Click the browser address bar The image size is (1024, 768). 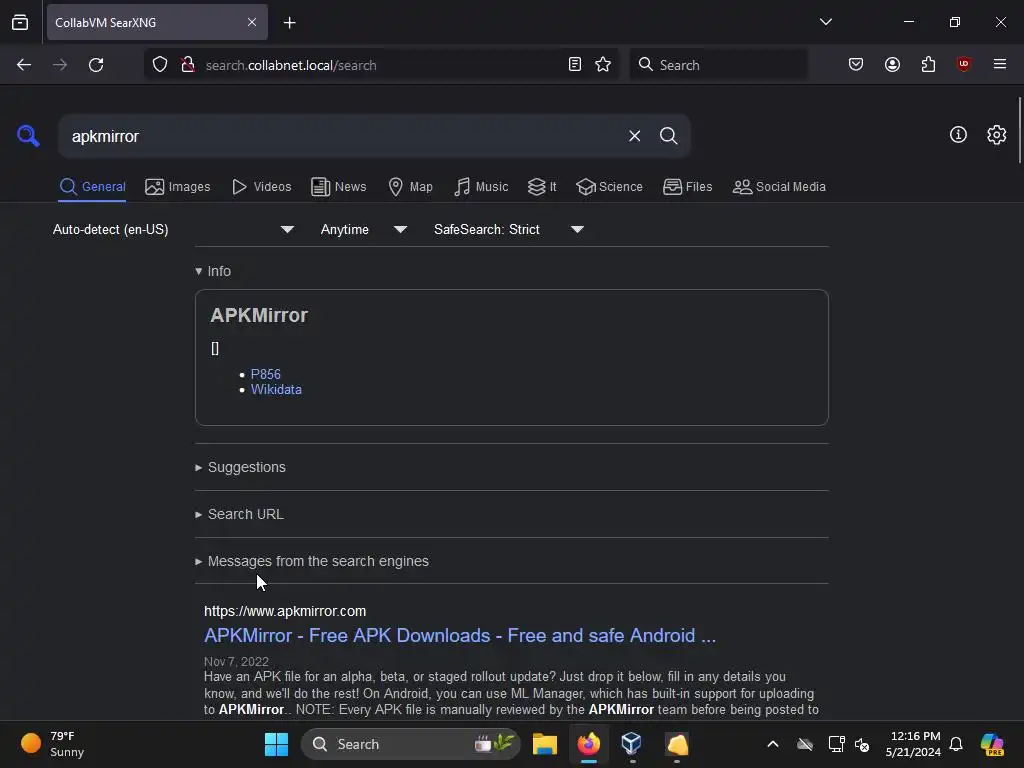coord(382,65)
